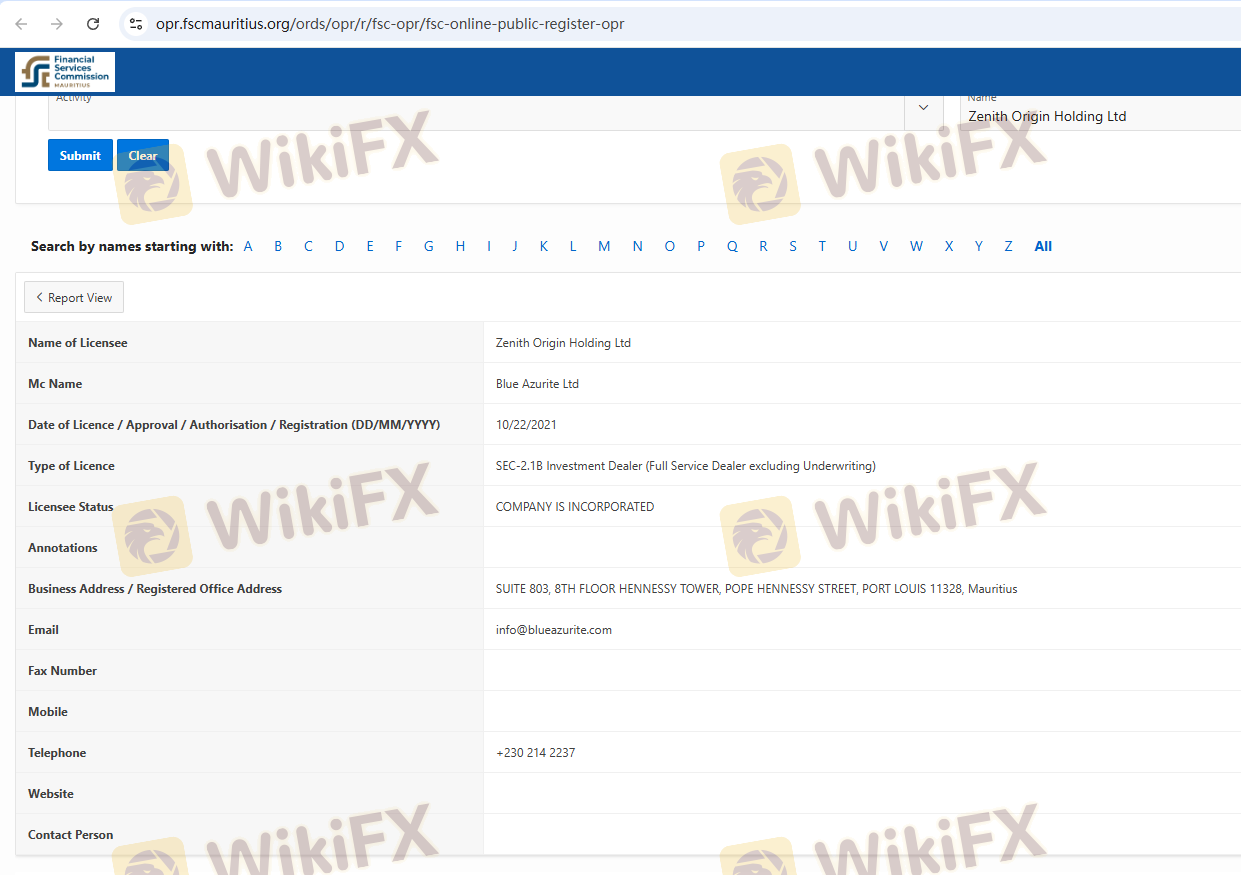The width and height of the screenshot is (1241, 875).
Task: Filter names starting with U
Action: coord(852,246)
